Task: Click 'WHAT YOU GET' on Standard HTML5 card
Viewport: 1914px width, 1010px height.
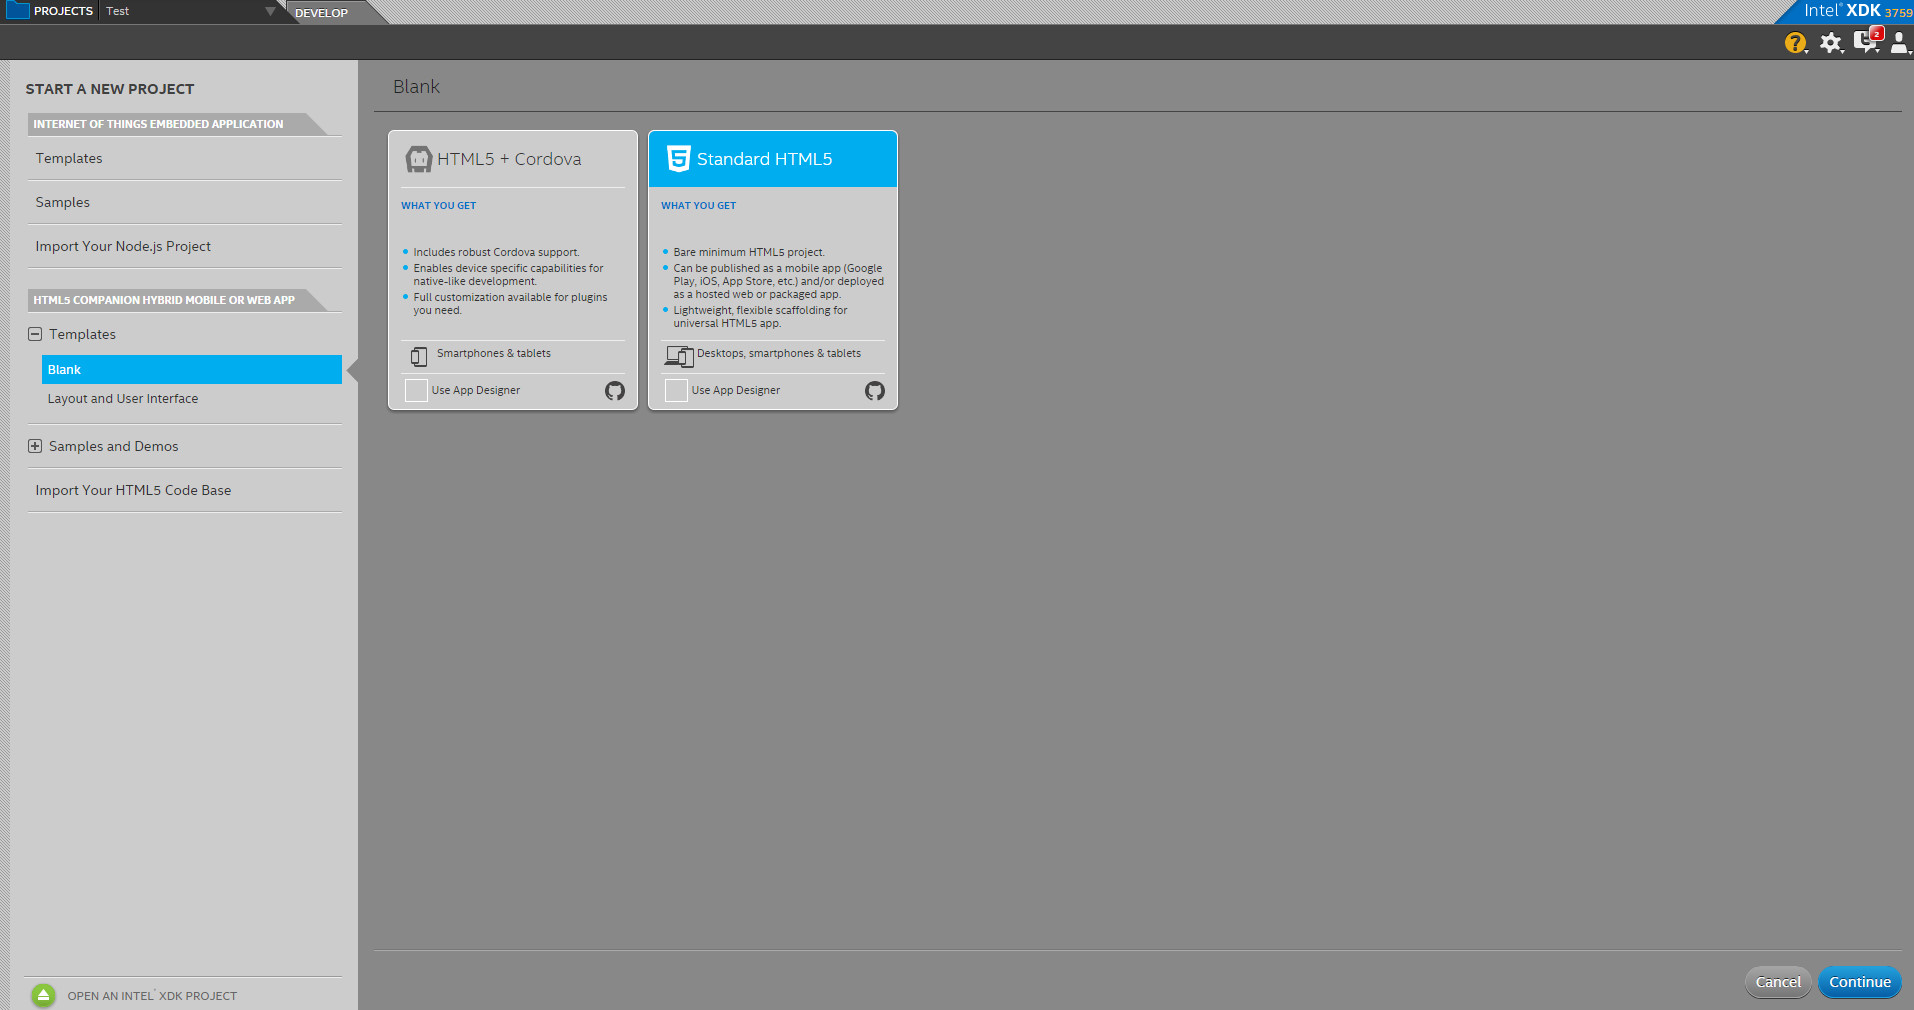Action: coord(698,205)
